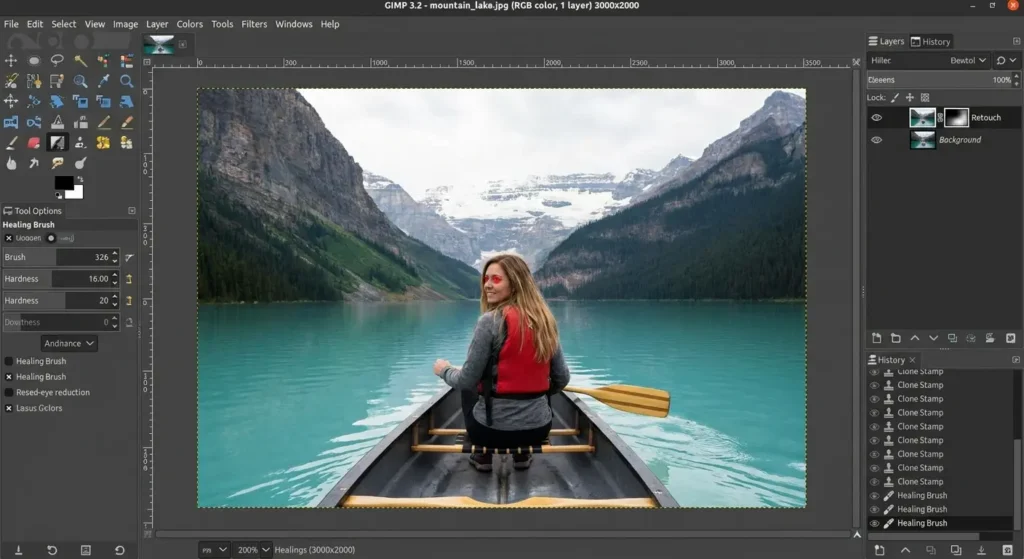Reset colors to default black and white
Screen dimensions: 1024x559
click(59, 195)
